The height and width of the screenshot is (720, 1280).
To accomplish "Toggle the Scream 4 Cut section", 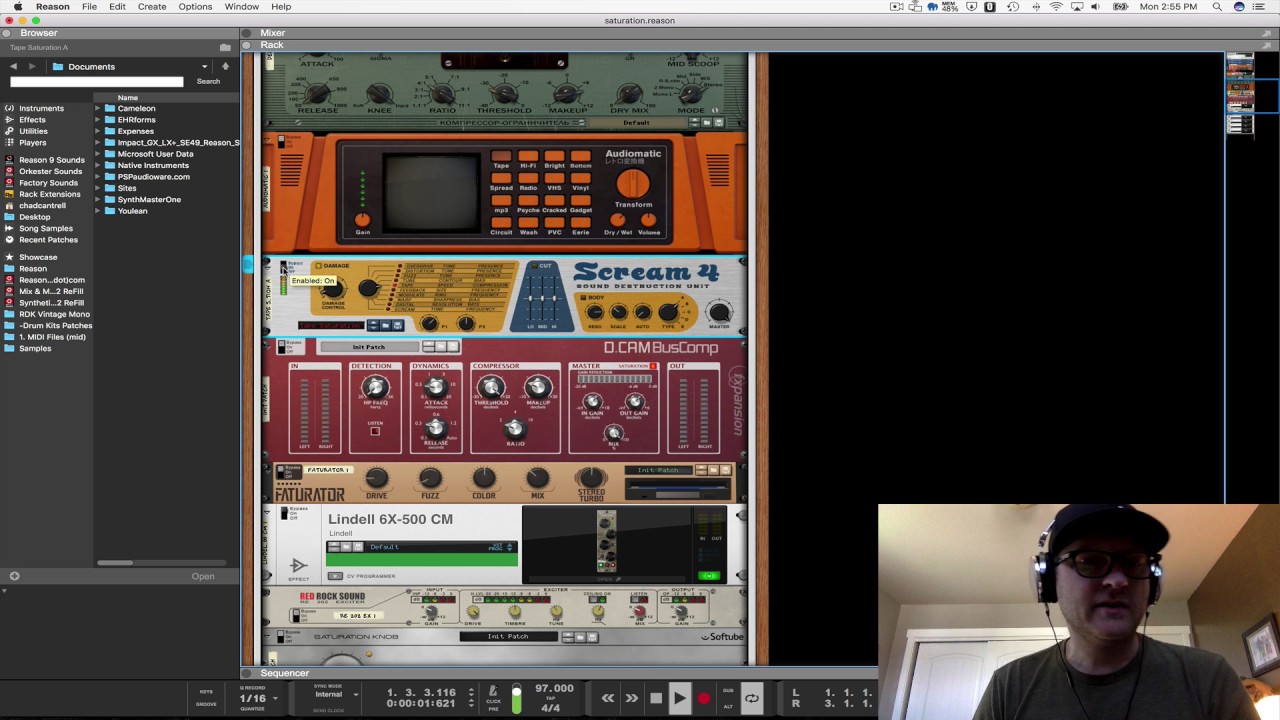I will click(x=532, y=266).
